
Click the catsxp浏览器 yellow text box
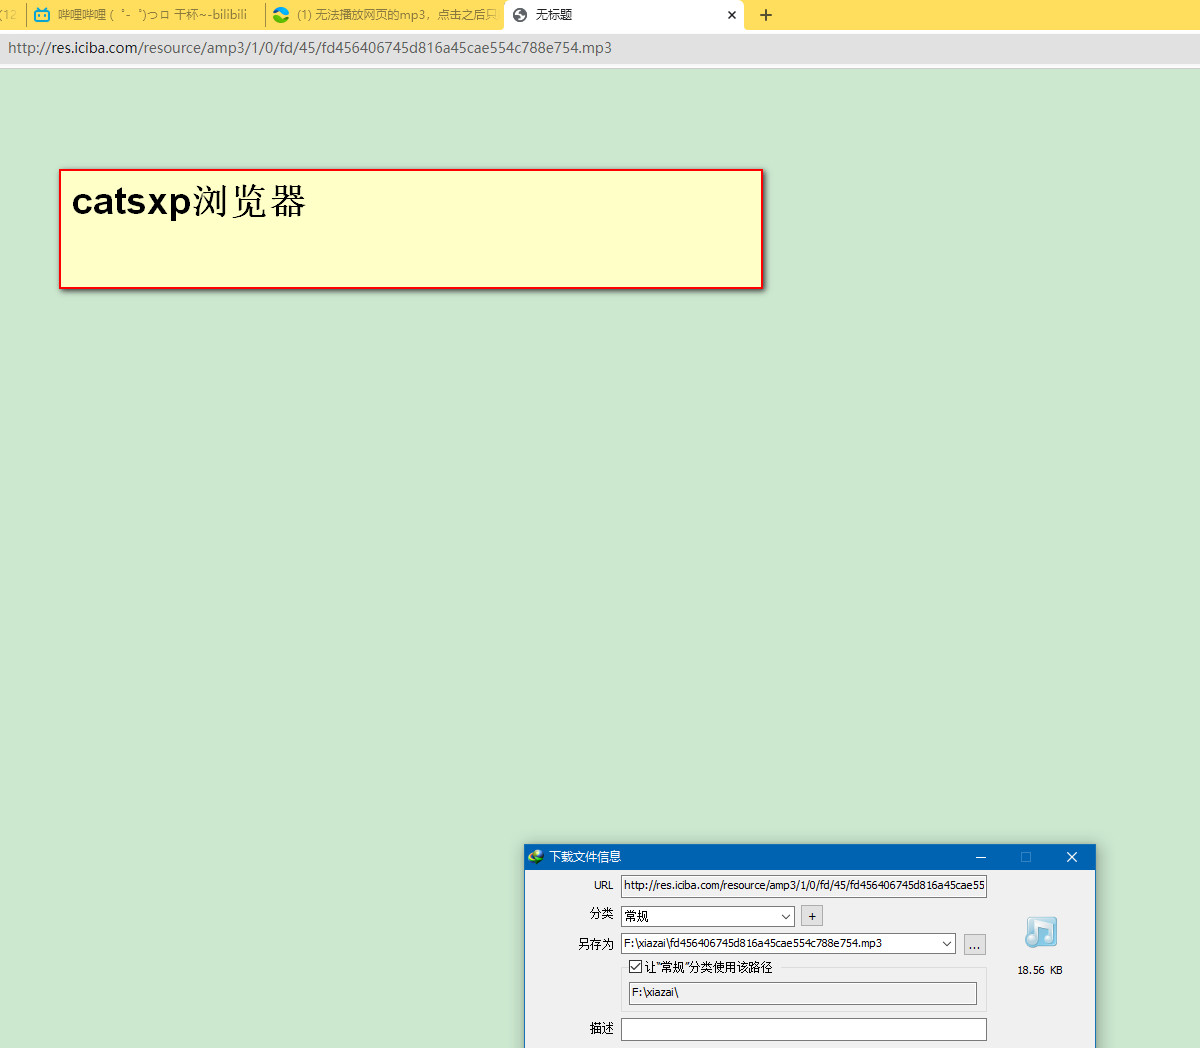pos(411,229)
